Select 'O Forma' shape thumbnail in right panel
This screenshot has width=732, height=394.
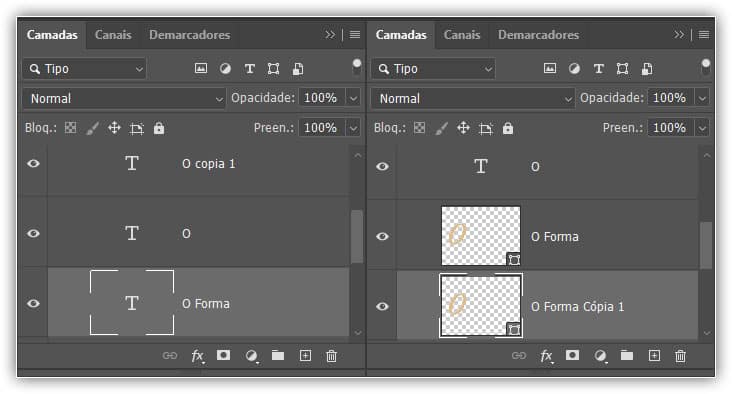click(x=481, y=236)
